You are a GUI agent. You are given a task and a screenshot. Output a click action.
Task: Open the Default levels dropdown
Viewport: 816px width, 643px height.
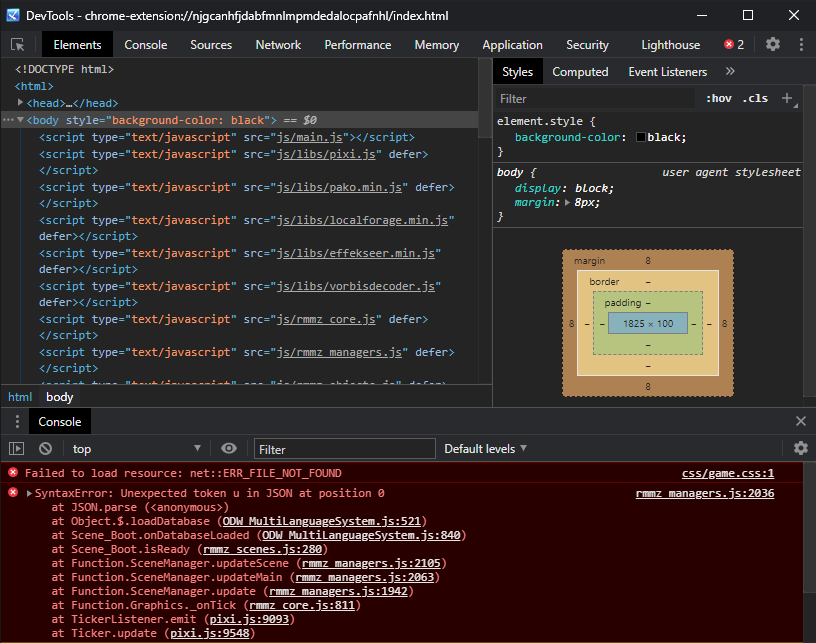point(485,448)
